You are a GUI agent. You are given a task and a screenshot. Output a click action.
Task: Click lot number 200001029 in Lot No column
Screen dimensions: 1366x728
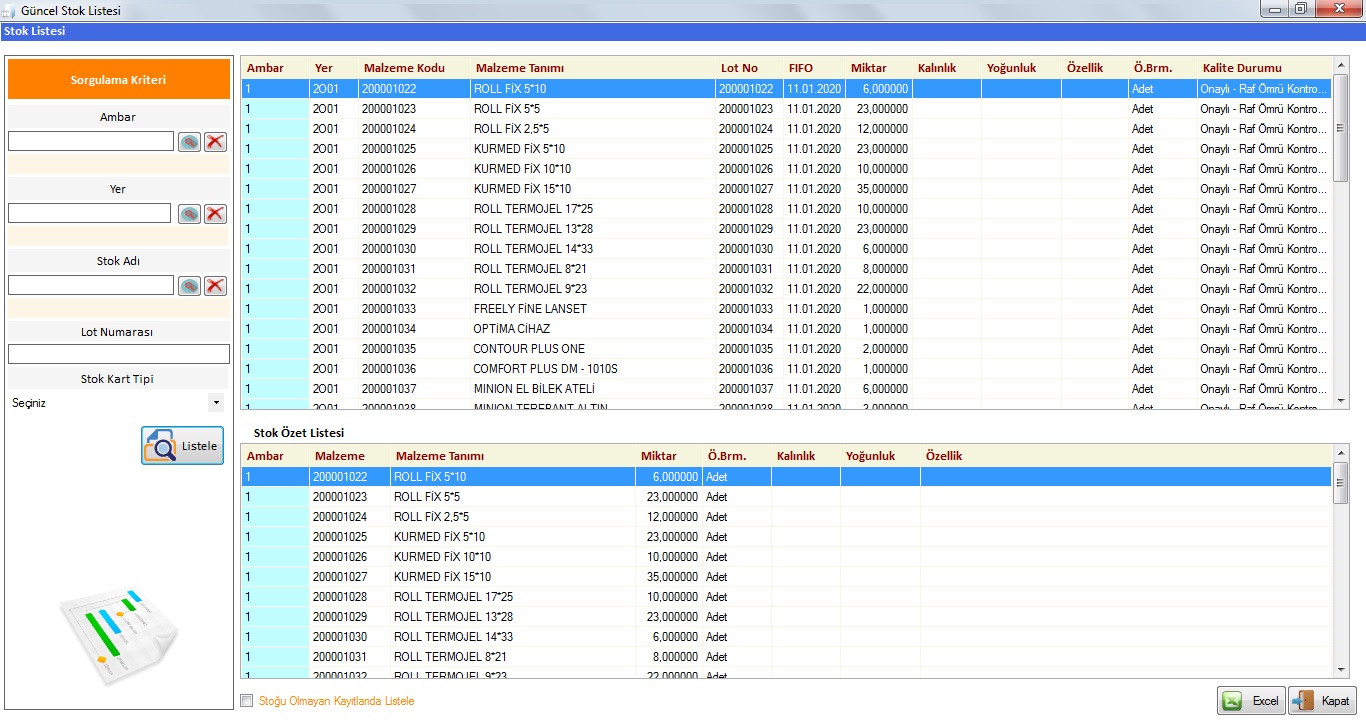[746, 229]
